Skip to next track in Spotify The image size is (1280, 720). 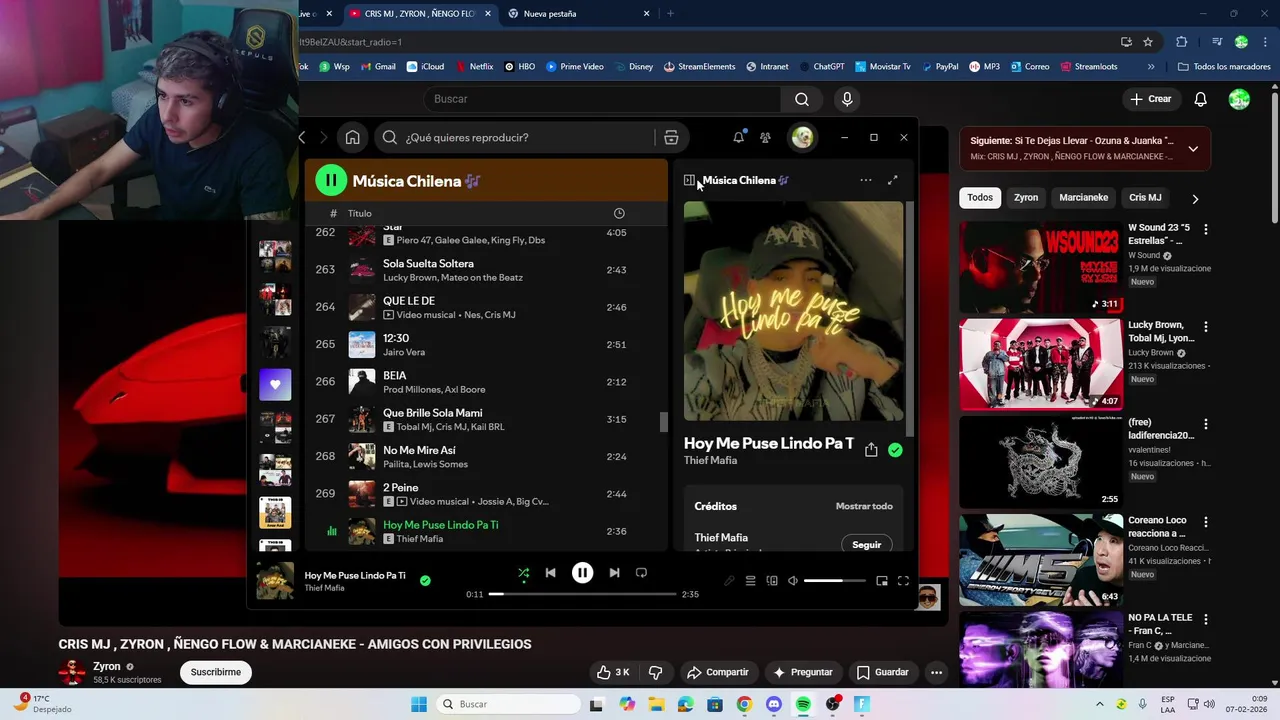pyautogui.click(x=614, y=573)
